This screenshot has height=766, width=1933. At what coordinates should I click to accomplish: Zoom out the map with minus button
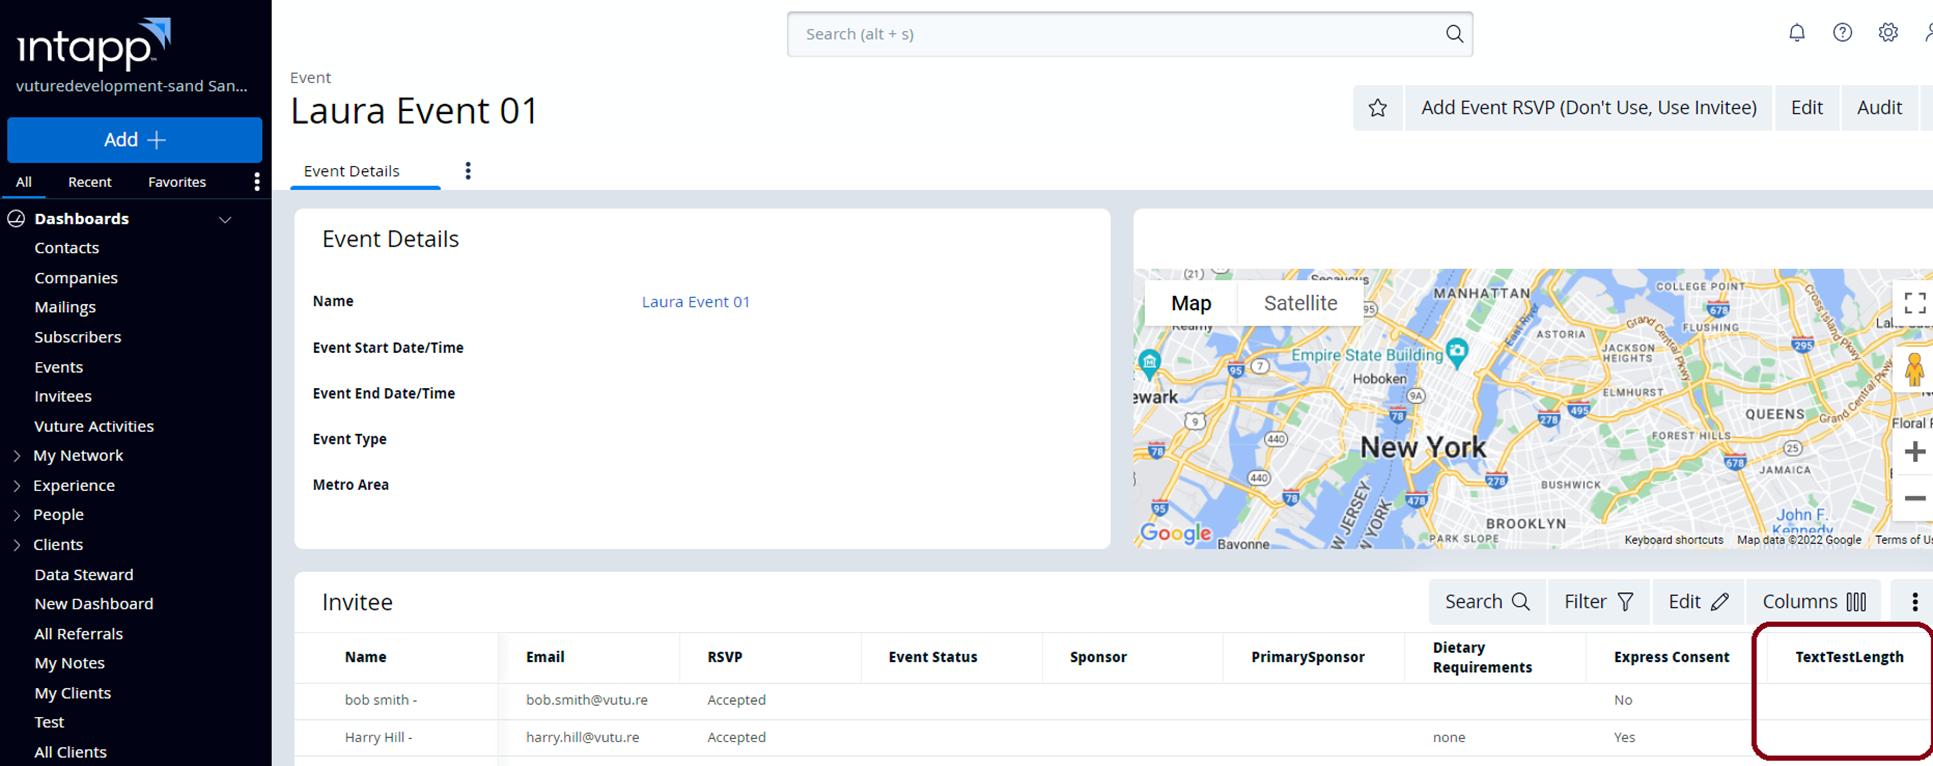[1914, 498]
